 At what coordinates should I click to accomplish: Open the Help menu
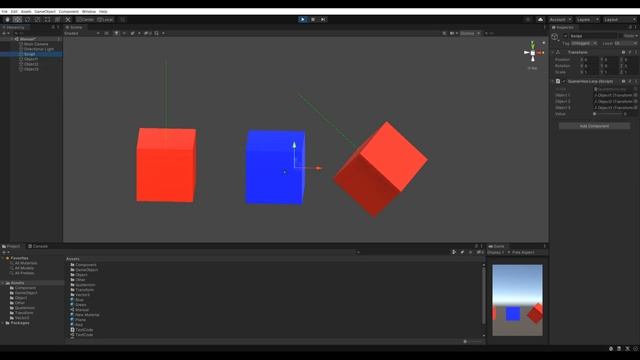(x=103, y=11)
